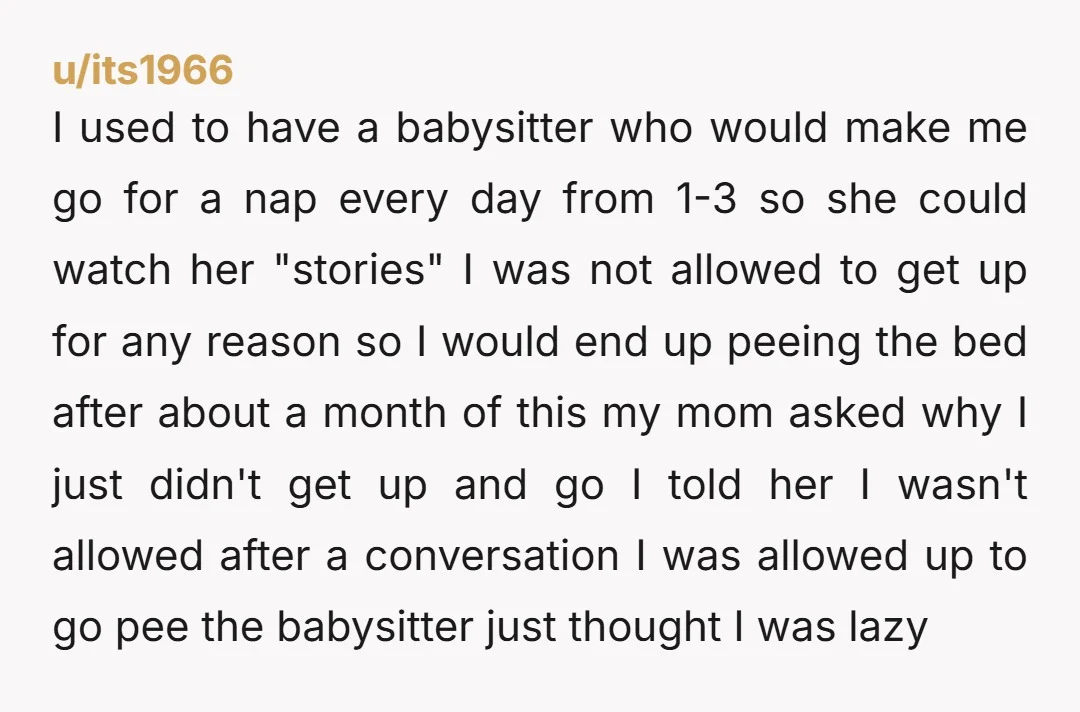
Task: Click the word "peeing" in the text
Action: 793,344
